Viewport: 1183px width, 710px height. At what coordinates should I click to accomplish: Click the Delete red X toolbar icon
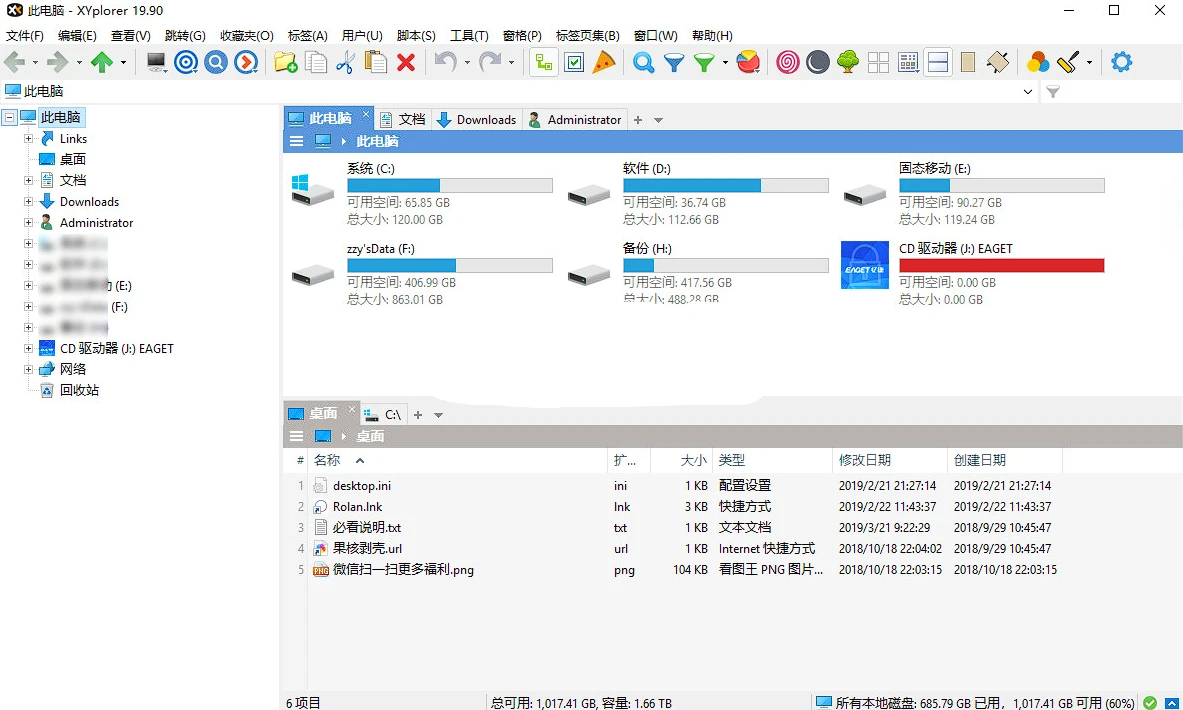[404, 62]
